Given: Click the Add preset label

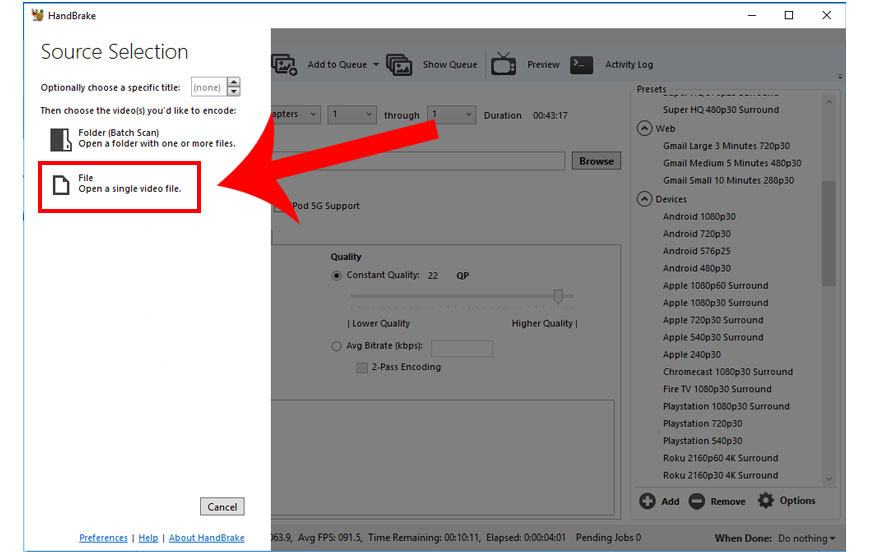Looking at the screenshot, I should tap(670, 502).
